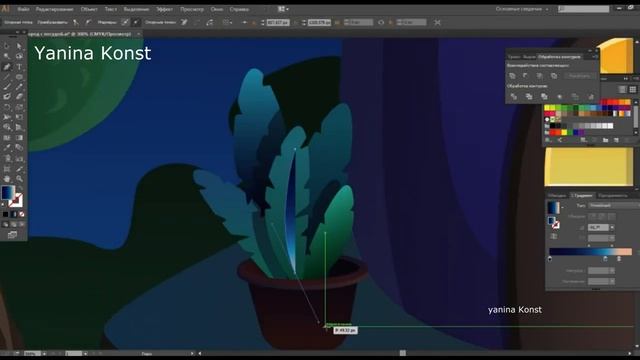
Task: Open zoom level dropdown in status bar
Action: (x=44, y=353)
